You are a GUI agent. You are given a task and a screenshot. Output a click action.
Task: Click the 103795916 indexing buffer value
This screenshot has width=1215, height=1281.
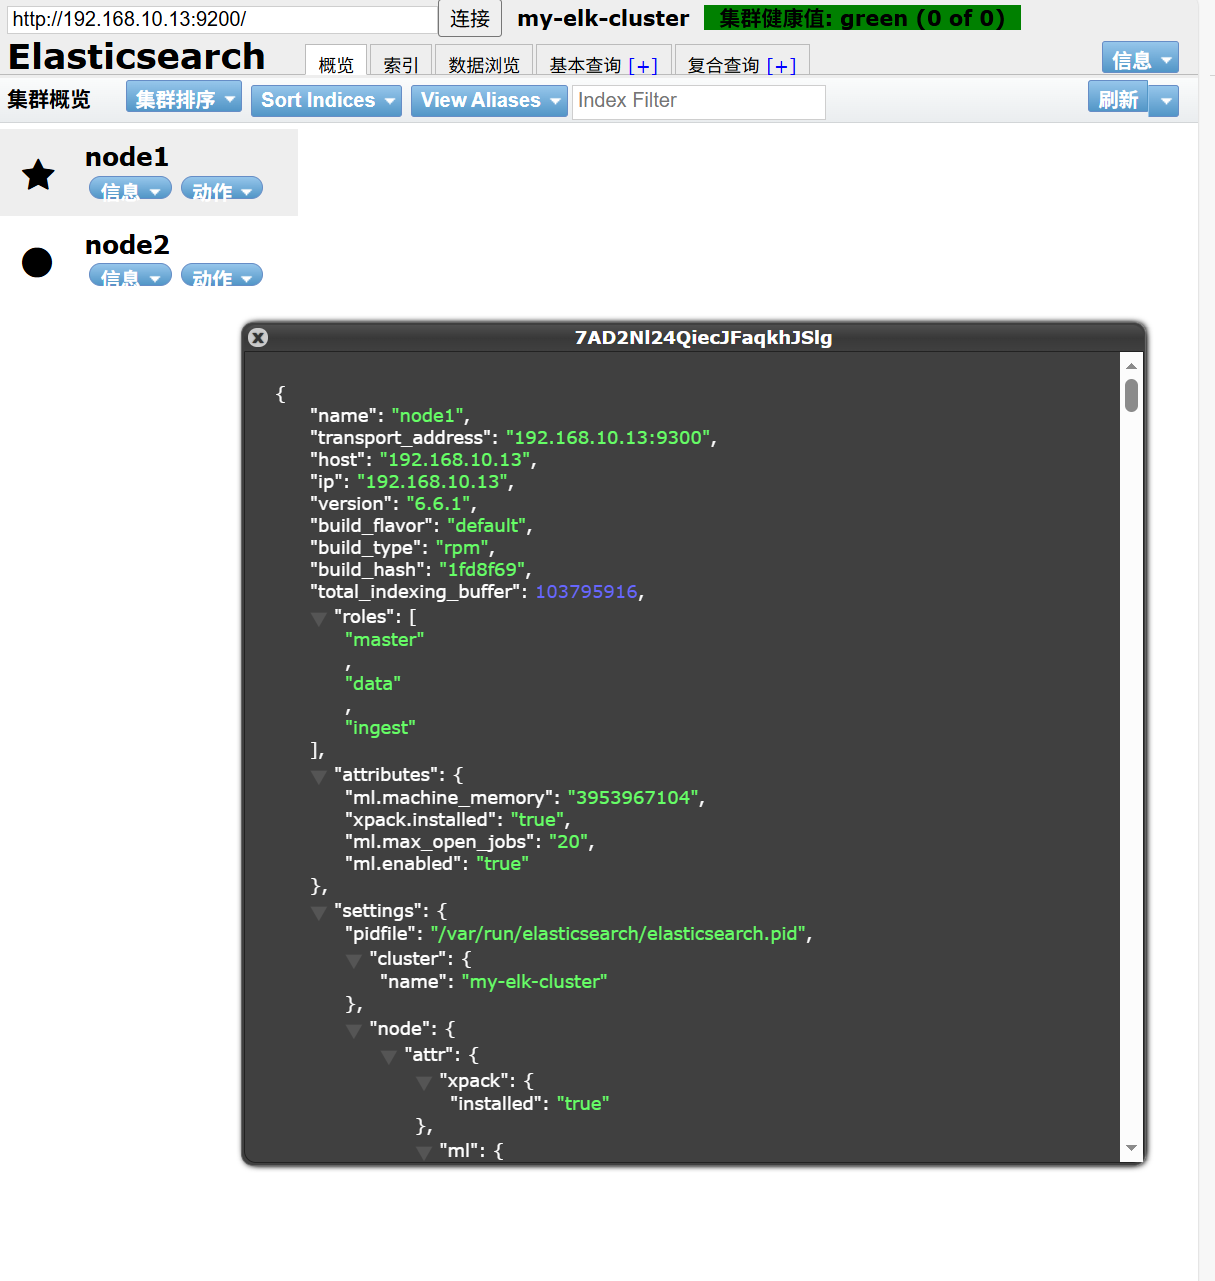click(x=586, y=591)
